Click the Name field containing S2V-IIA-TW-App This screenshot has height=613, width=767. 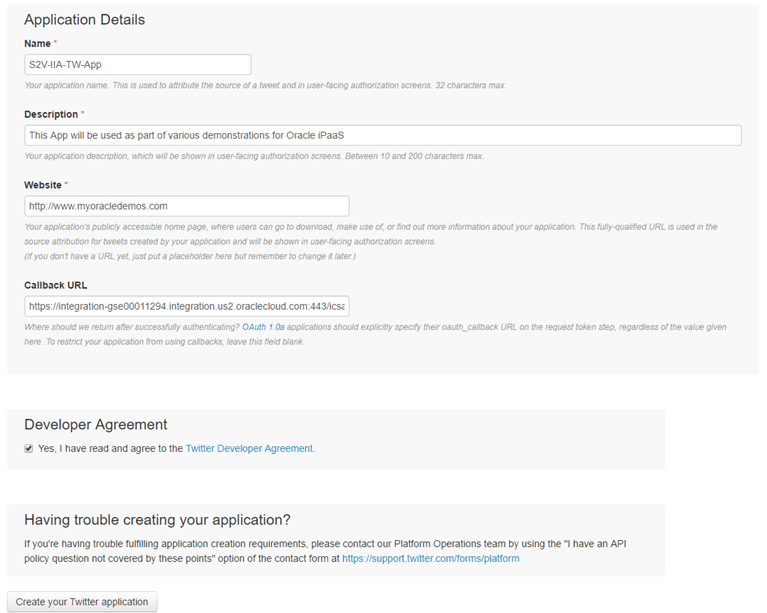pos(137,64)
